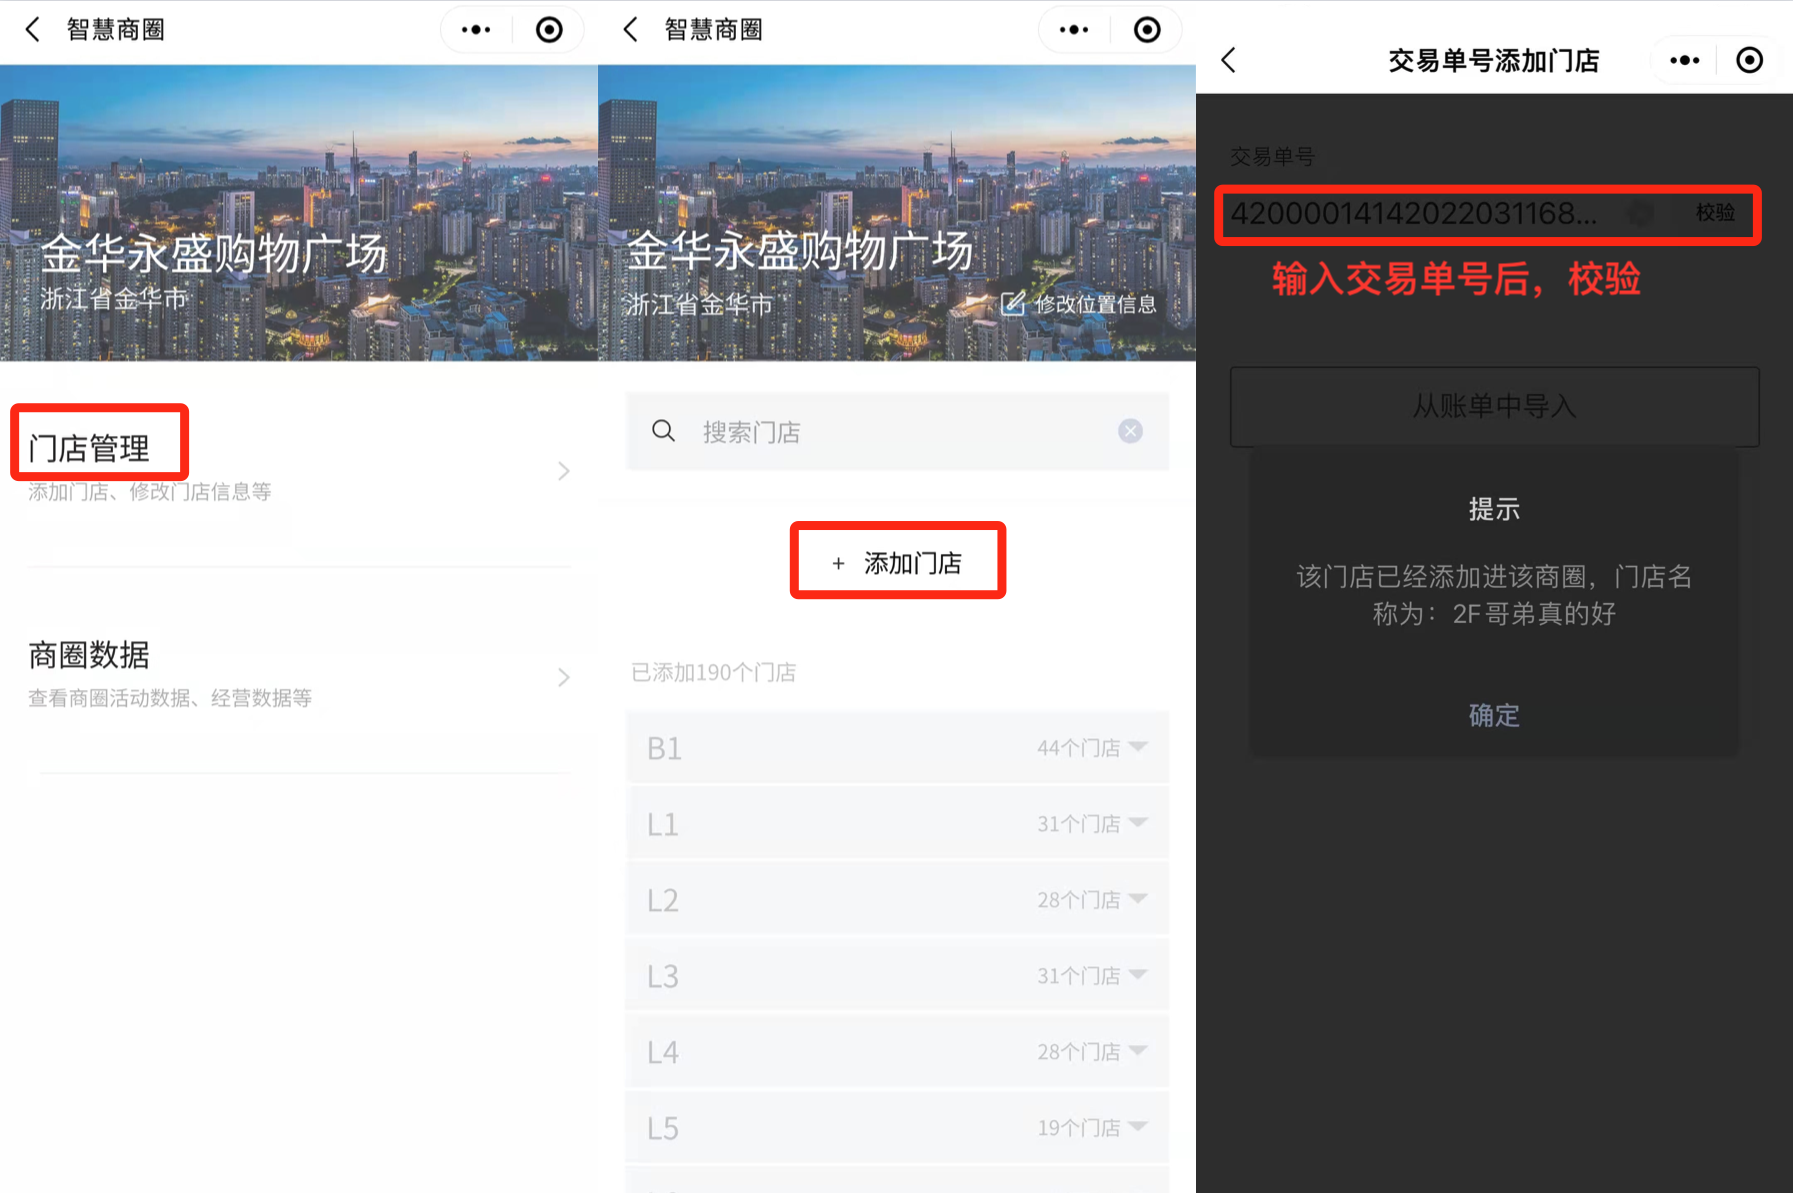Confirm the dialog with 确定

[1493, 715]
